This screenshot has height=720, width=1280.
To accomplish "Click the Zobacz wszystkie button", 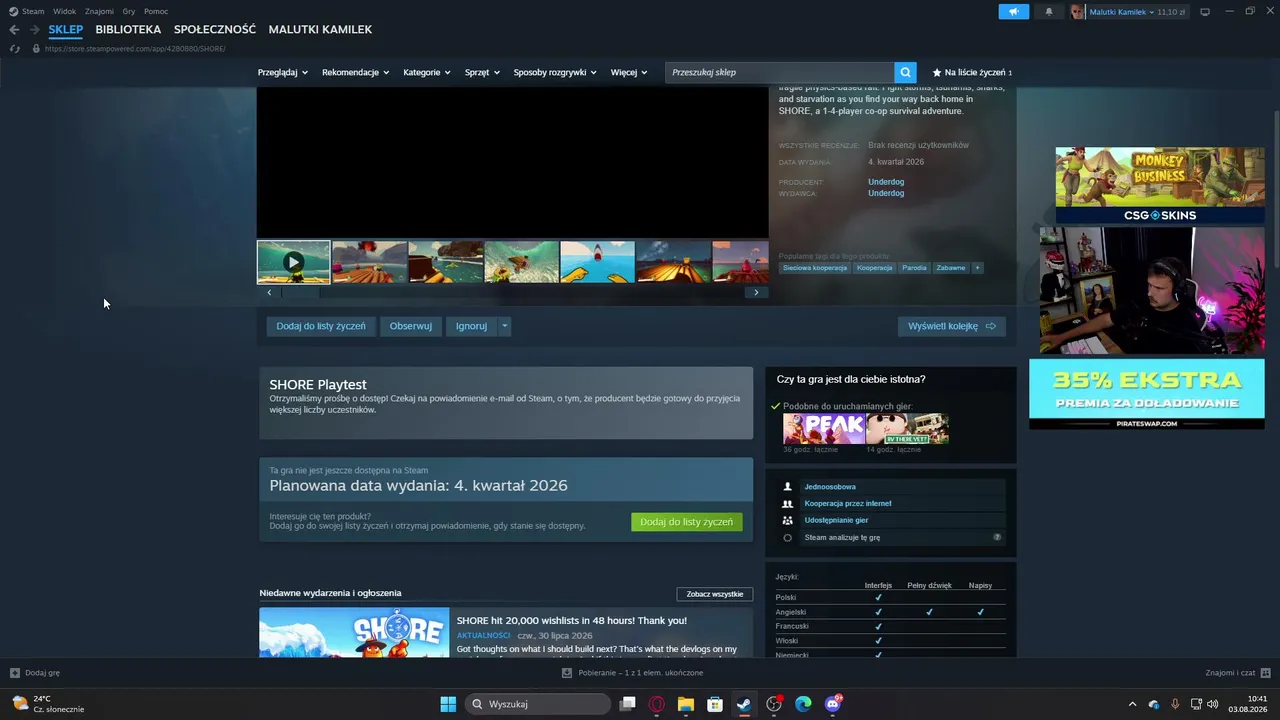I will 715,594.
